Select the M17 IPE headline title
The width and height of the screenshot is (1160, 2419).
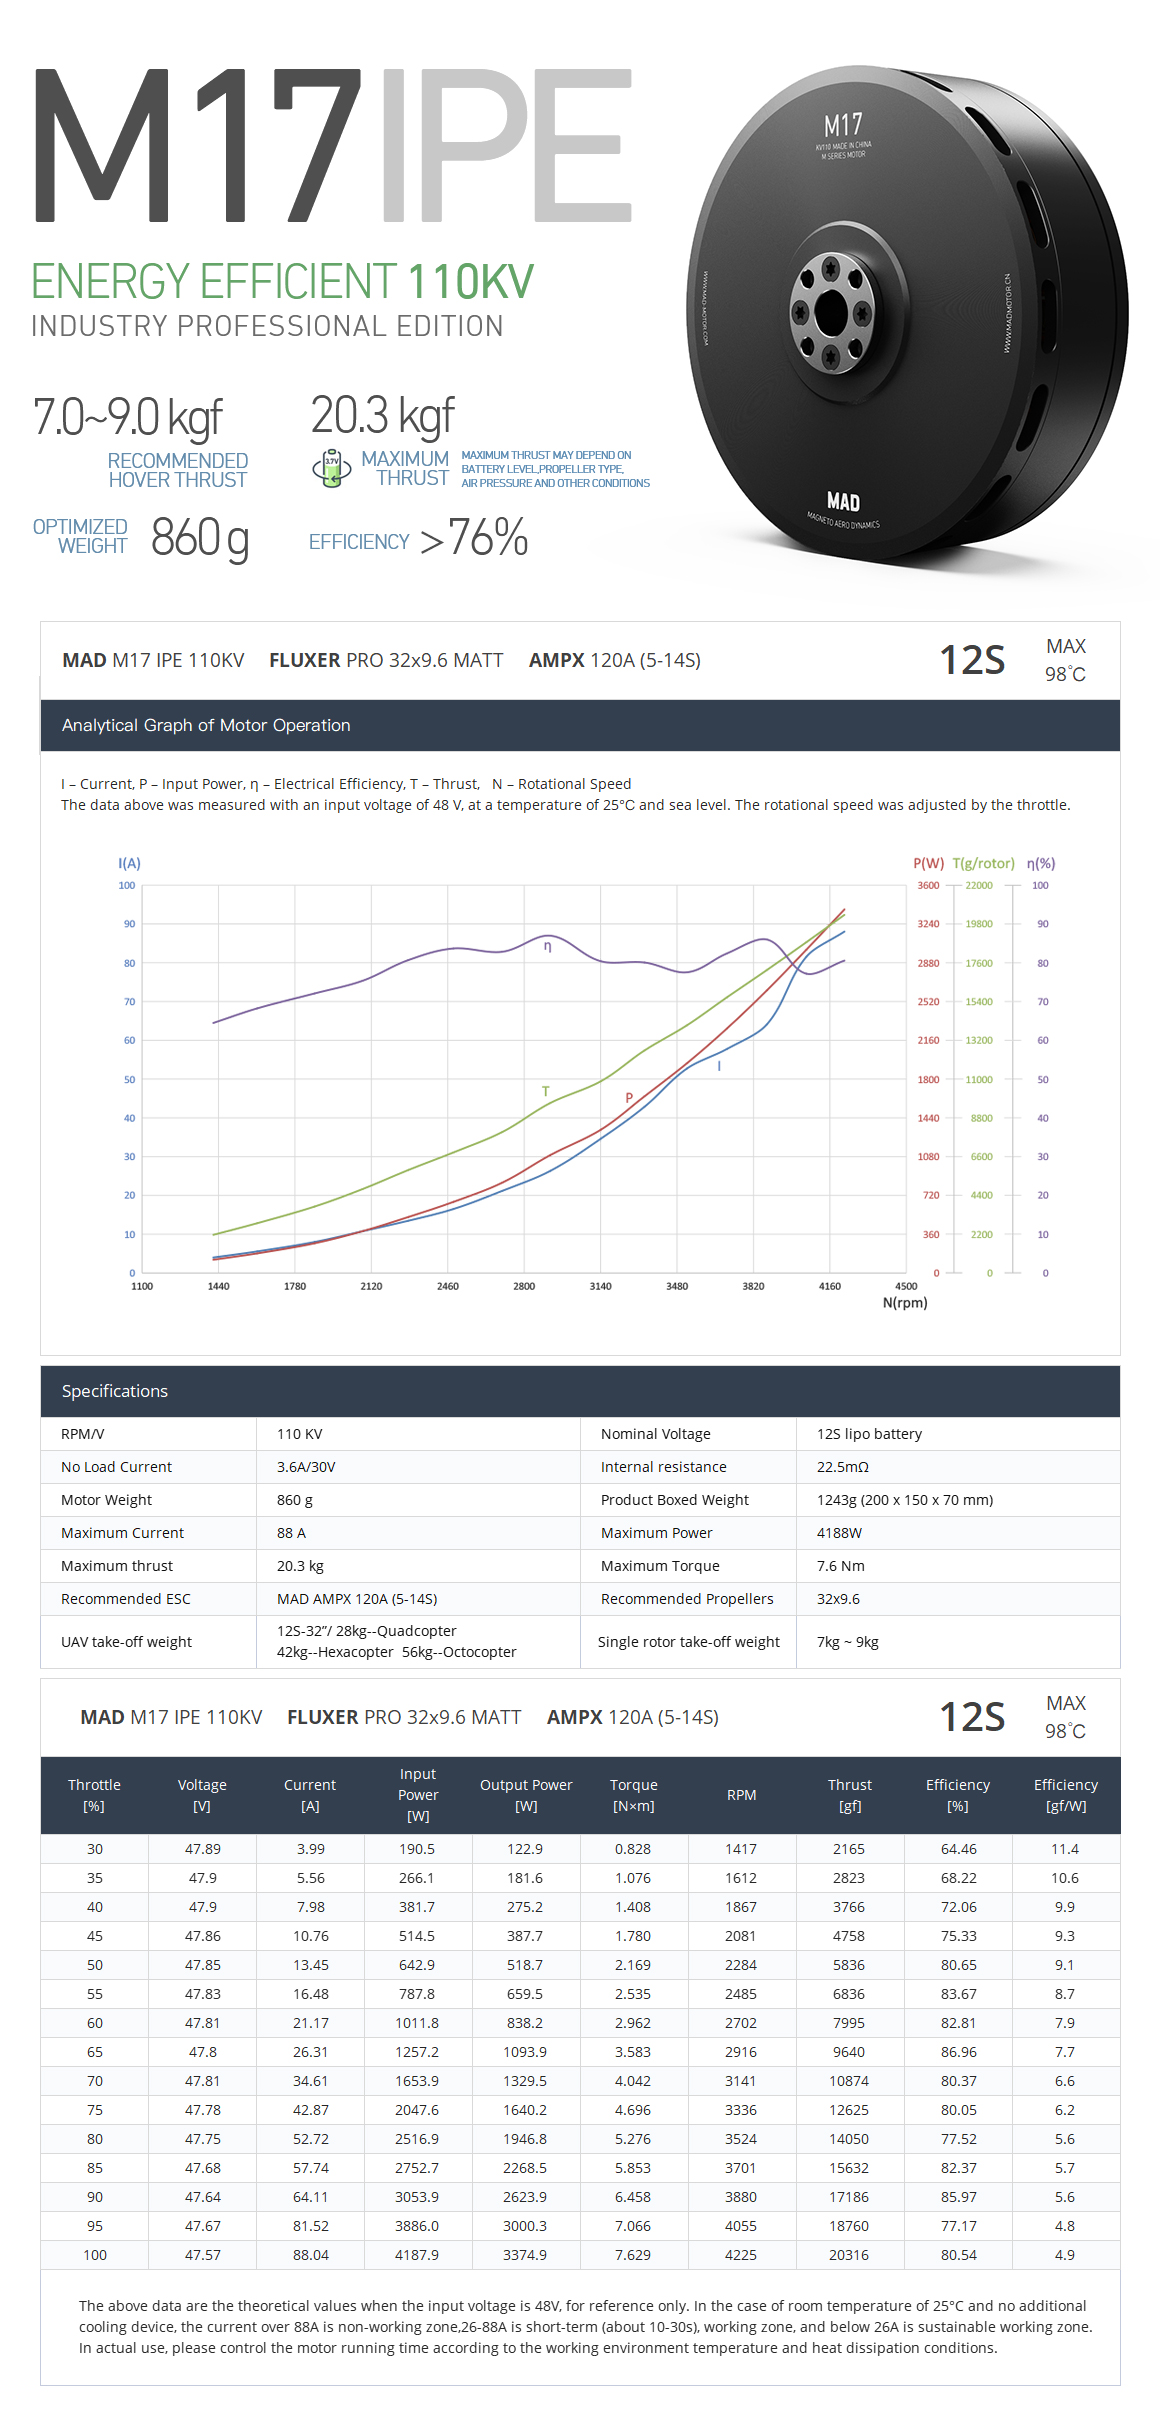[x=334, y=145]
